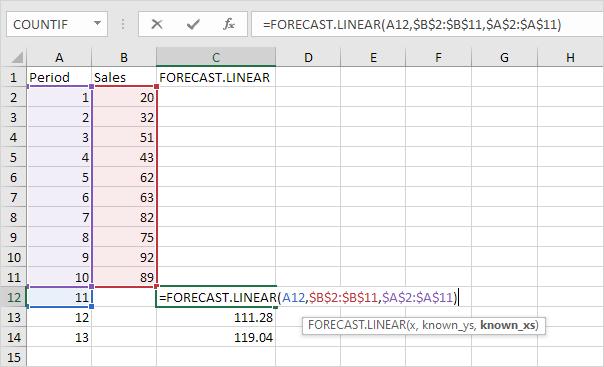The width and height of the screenshot is (604, 367).
Task: Click Sales cell with value 20
Action: pos(124,97)
